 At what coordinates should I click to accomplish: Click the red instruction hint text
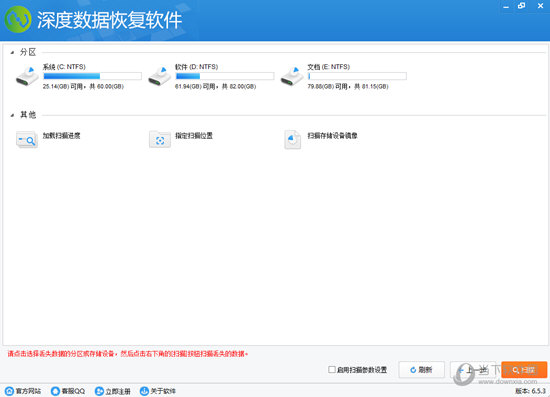pos(128,354)
